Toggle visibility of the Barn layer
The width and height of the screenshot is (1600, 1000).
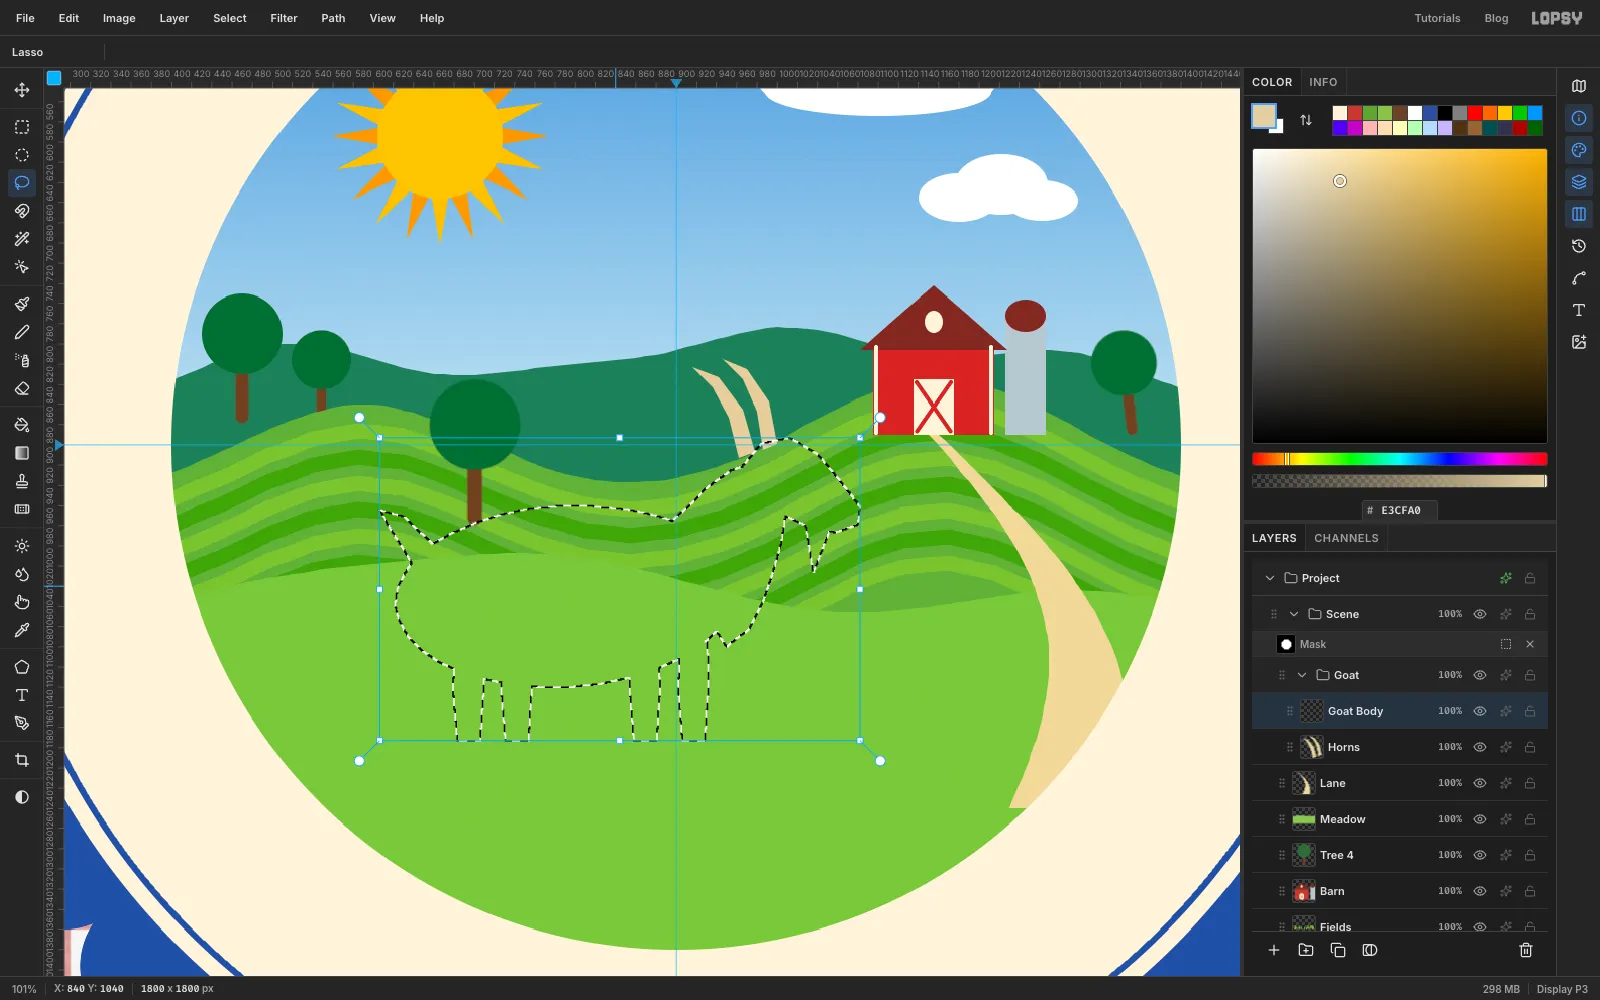coord(1480,891)
